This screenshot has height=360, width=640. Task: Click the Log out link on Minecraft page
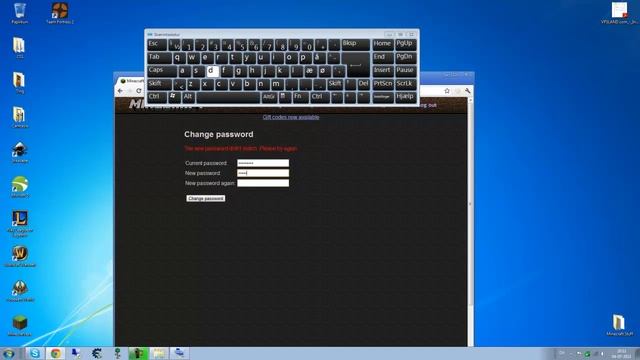(427, 105)
